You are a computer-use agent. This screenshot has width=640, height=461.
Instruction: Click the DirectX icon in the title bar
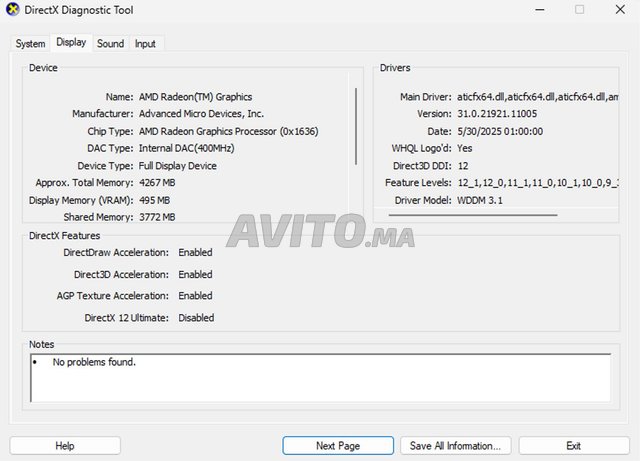pyautogui.click(x=12, y=10)
